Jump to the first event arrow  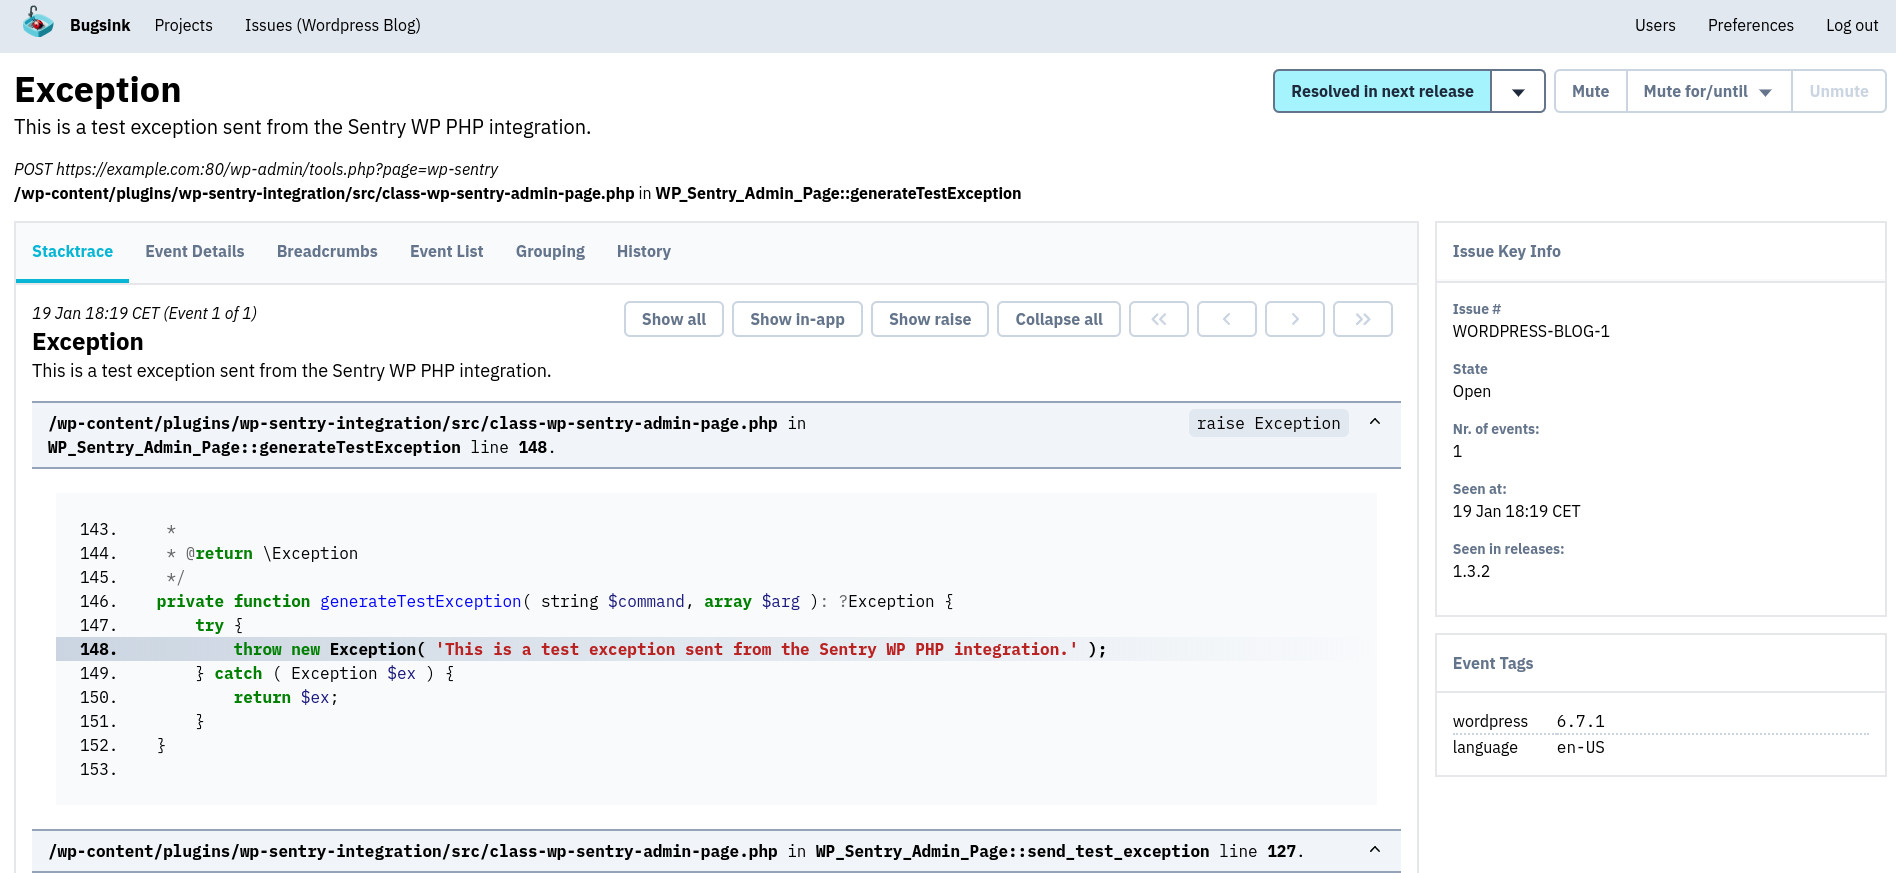click(x=1158, y=319)
